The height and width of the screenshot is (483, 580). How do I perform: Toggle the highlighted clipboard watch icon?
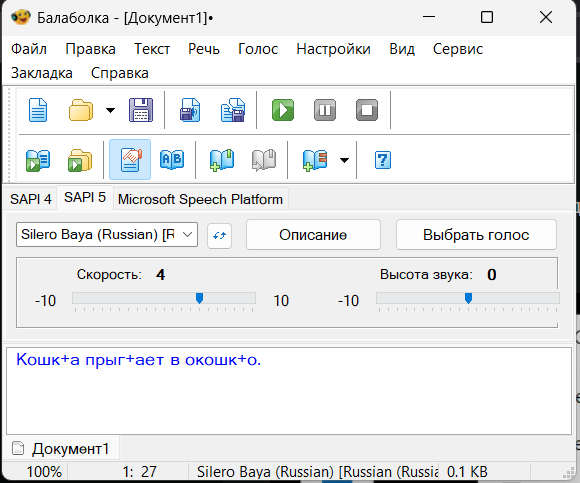coord(130,160)
